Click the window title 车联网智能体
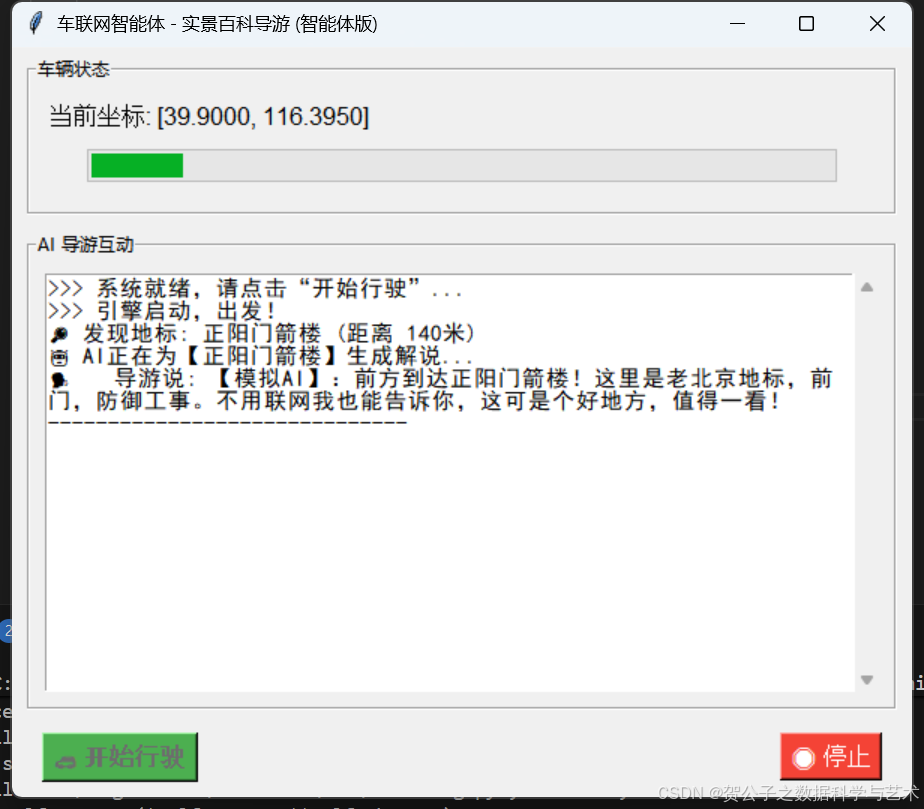This screenshot has height=809, width=924. (x=117, y=23)
